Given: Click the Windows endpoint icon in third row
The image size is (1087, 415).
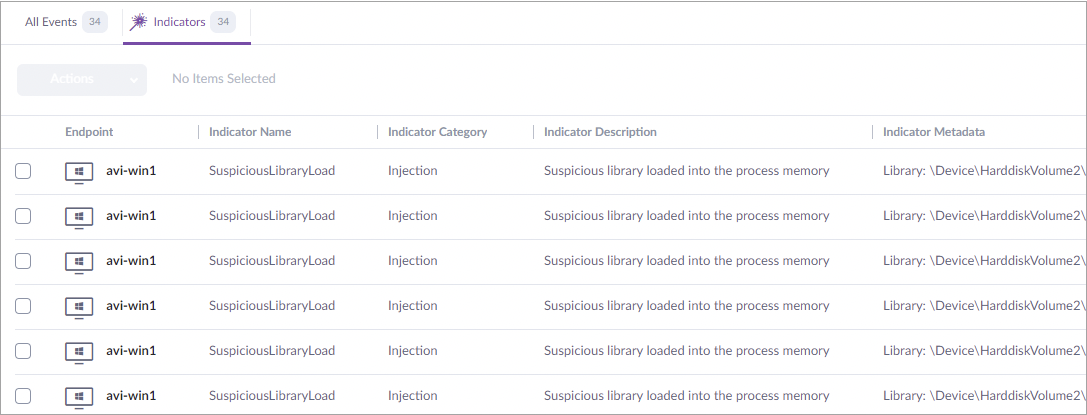Looking at the screenshot, I should tap(79, 262).
